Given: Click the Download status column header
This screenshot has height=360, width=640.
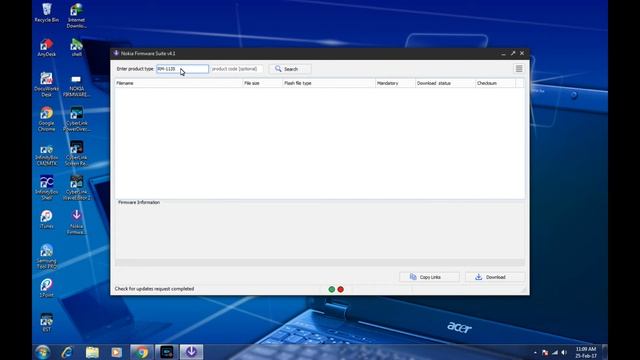Looking at the screenshot, I should [445, 83].
